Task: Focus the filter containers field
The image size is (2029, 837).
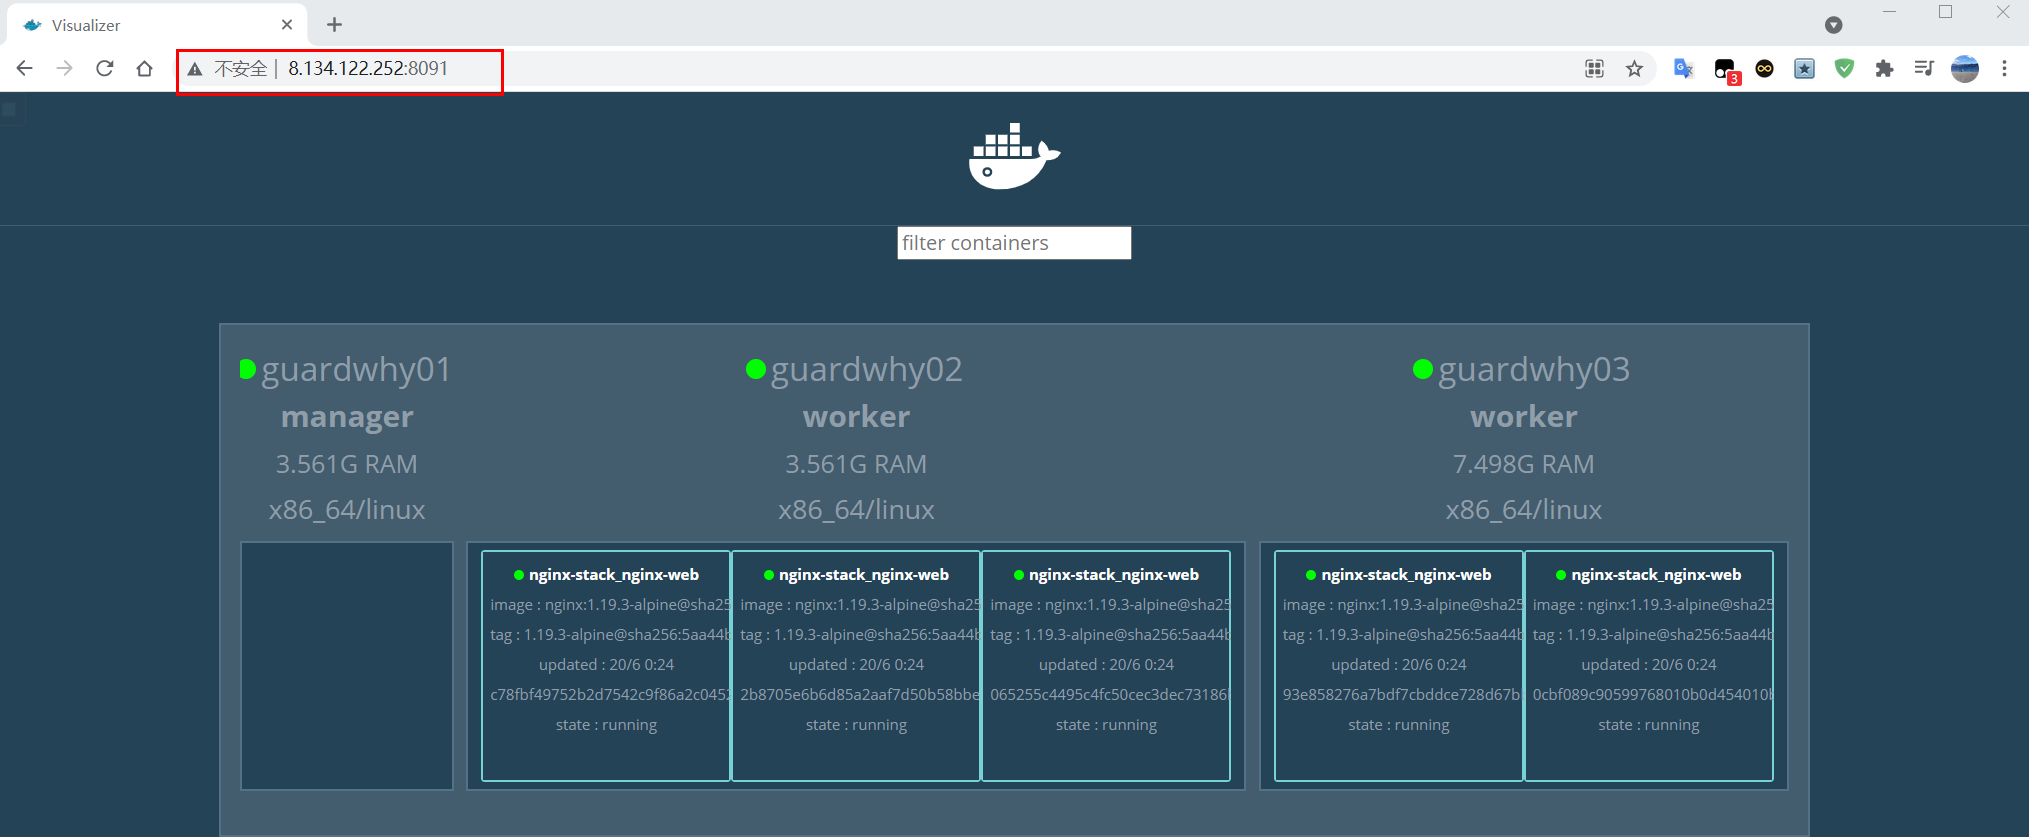Action: click(x=1014, y=243)
